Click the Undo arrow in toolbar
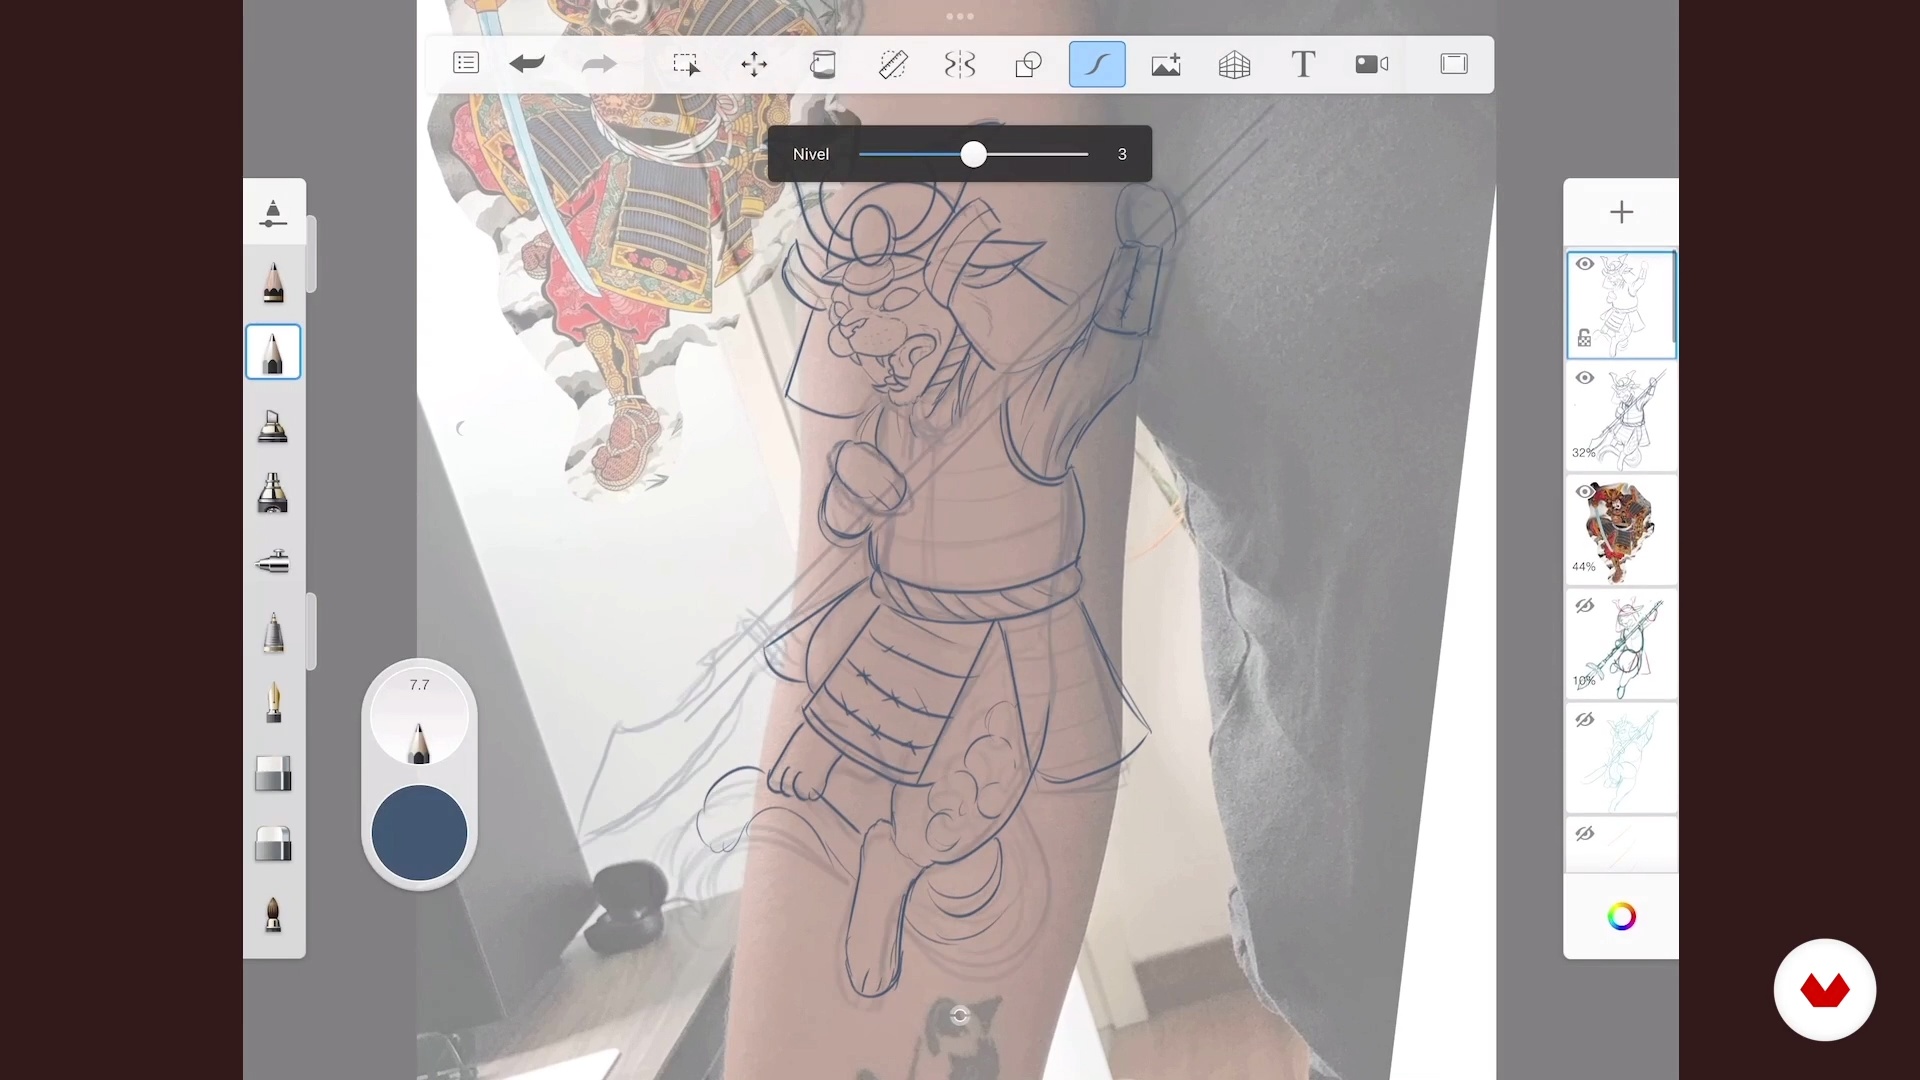The image size is (1920, 1080). coord(527,64)
